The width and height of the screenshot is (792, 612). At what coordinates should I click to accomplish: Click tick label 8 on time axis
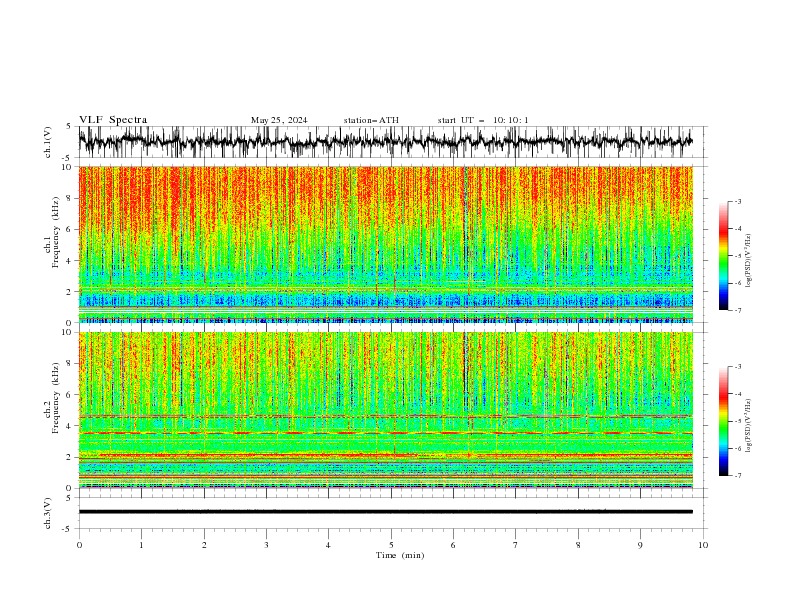tap(578, 545)
